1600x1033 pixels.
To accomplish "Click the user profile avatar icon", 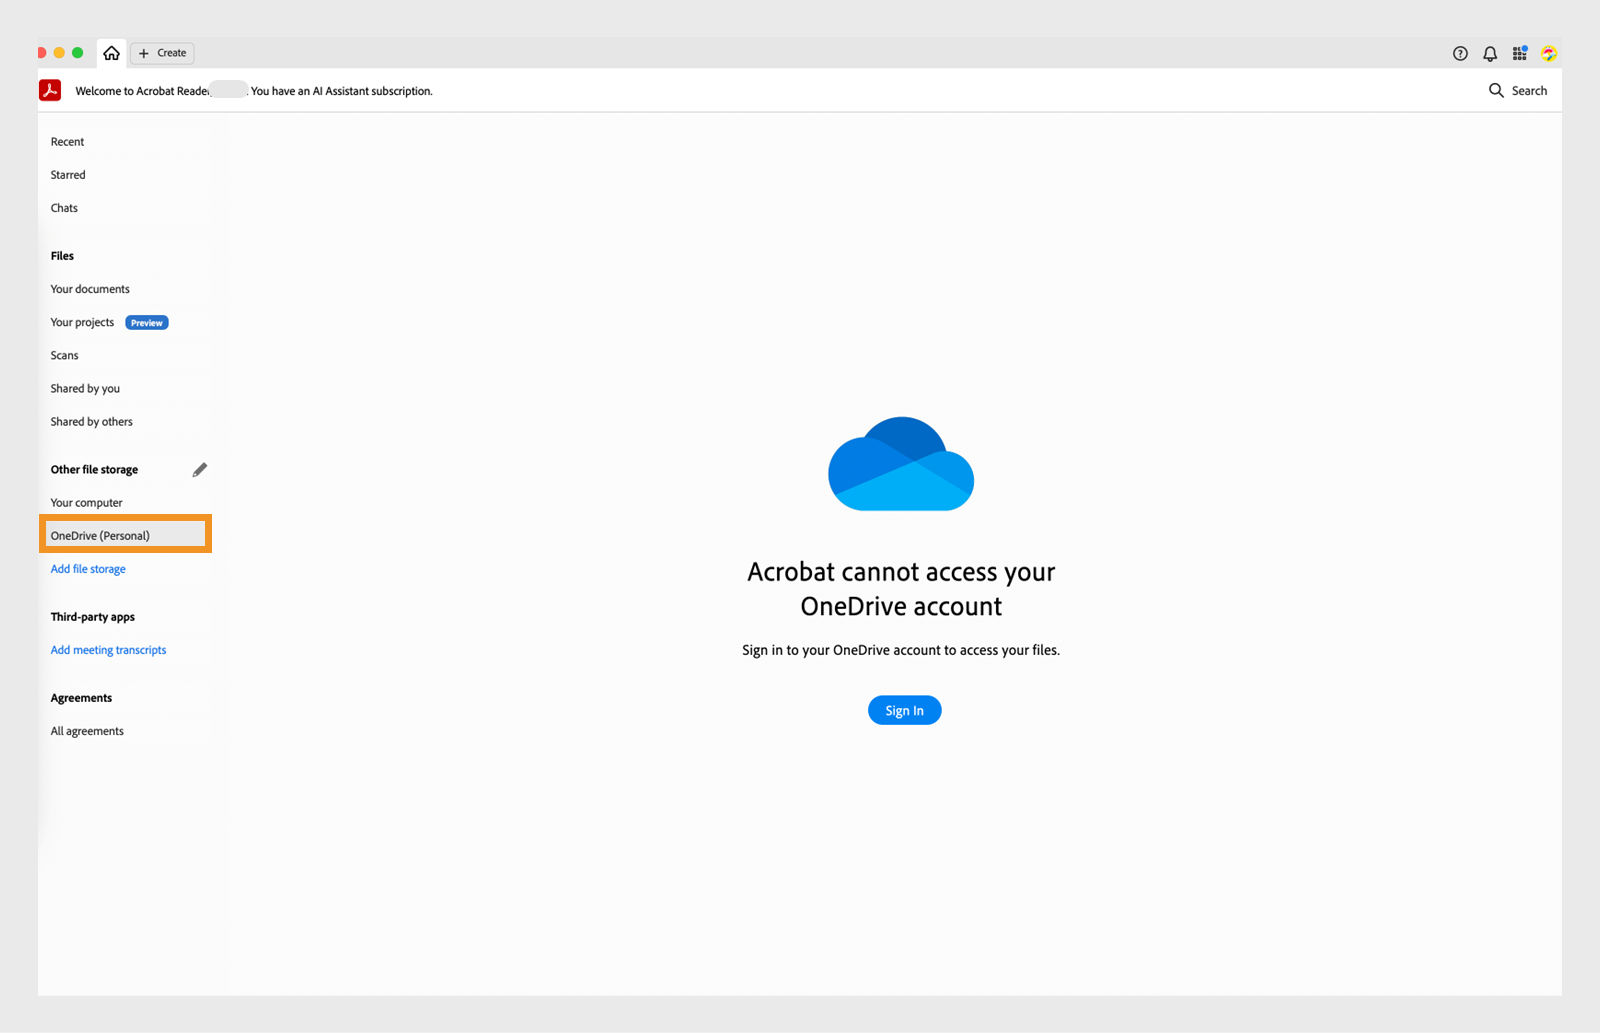I will click(x=1548, y=53).
